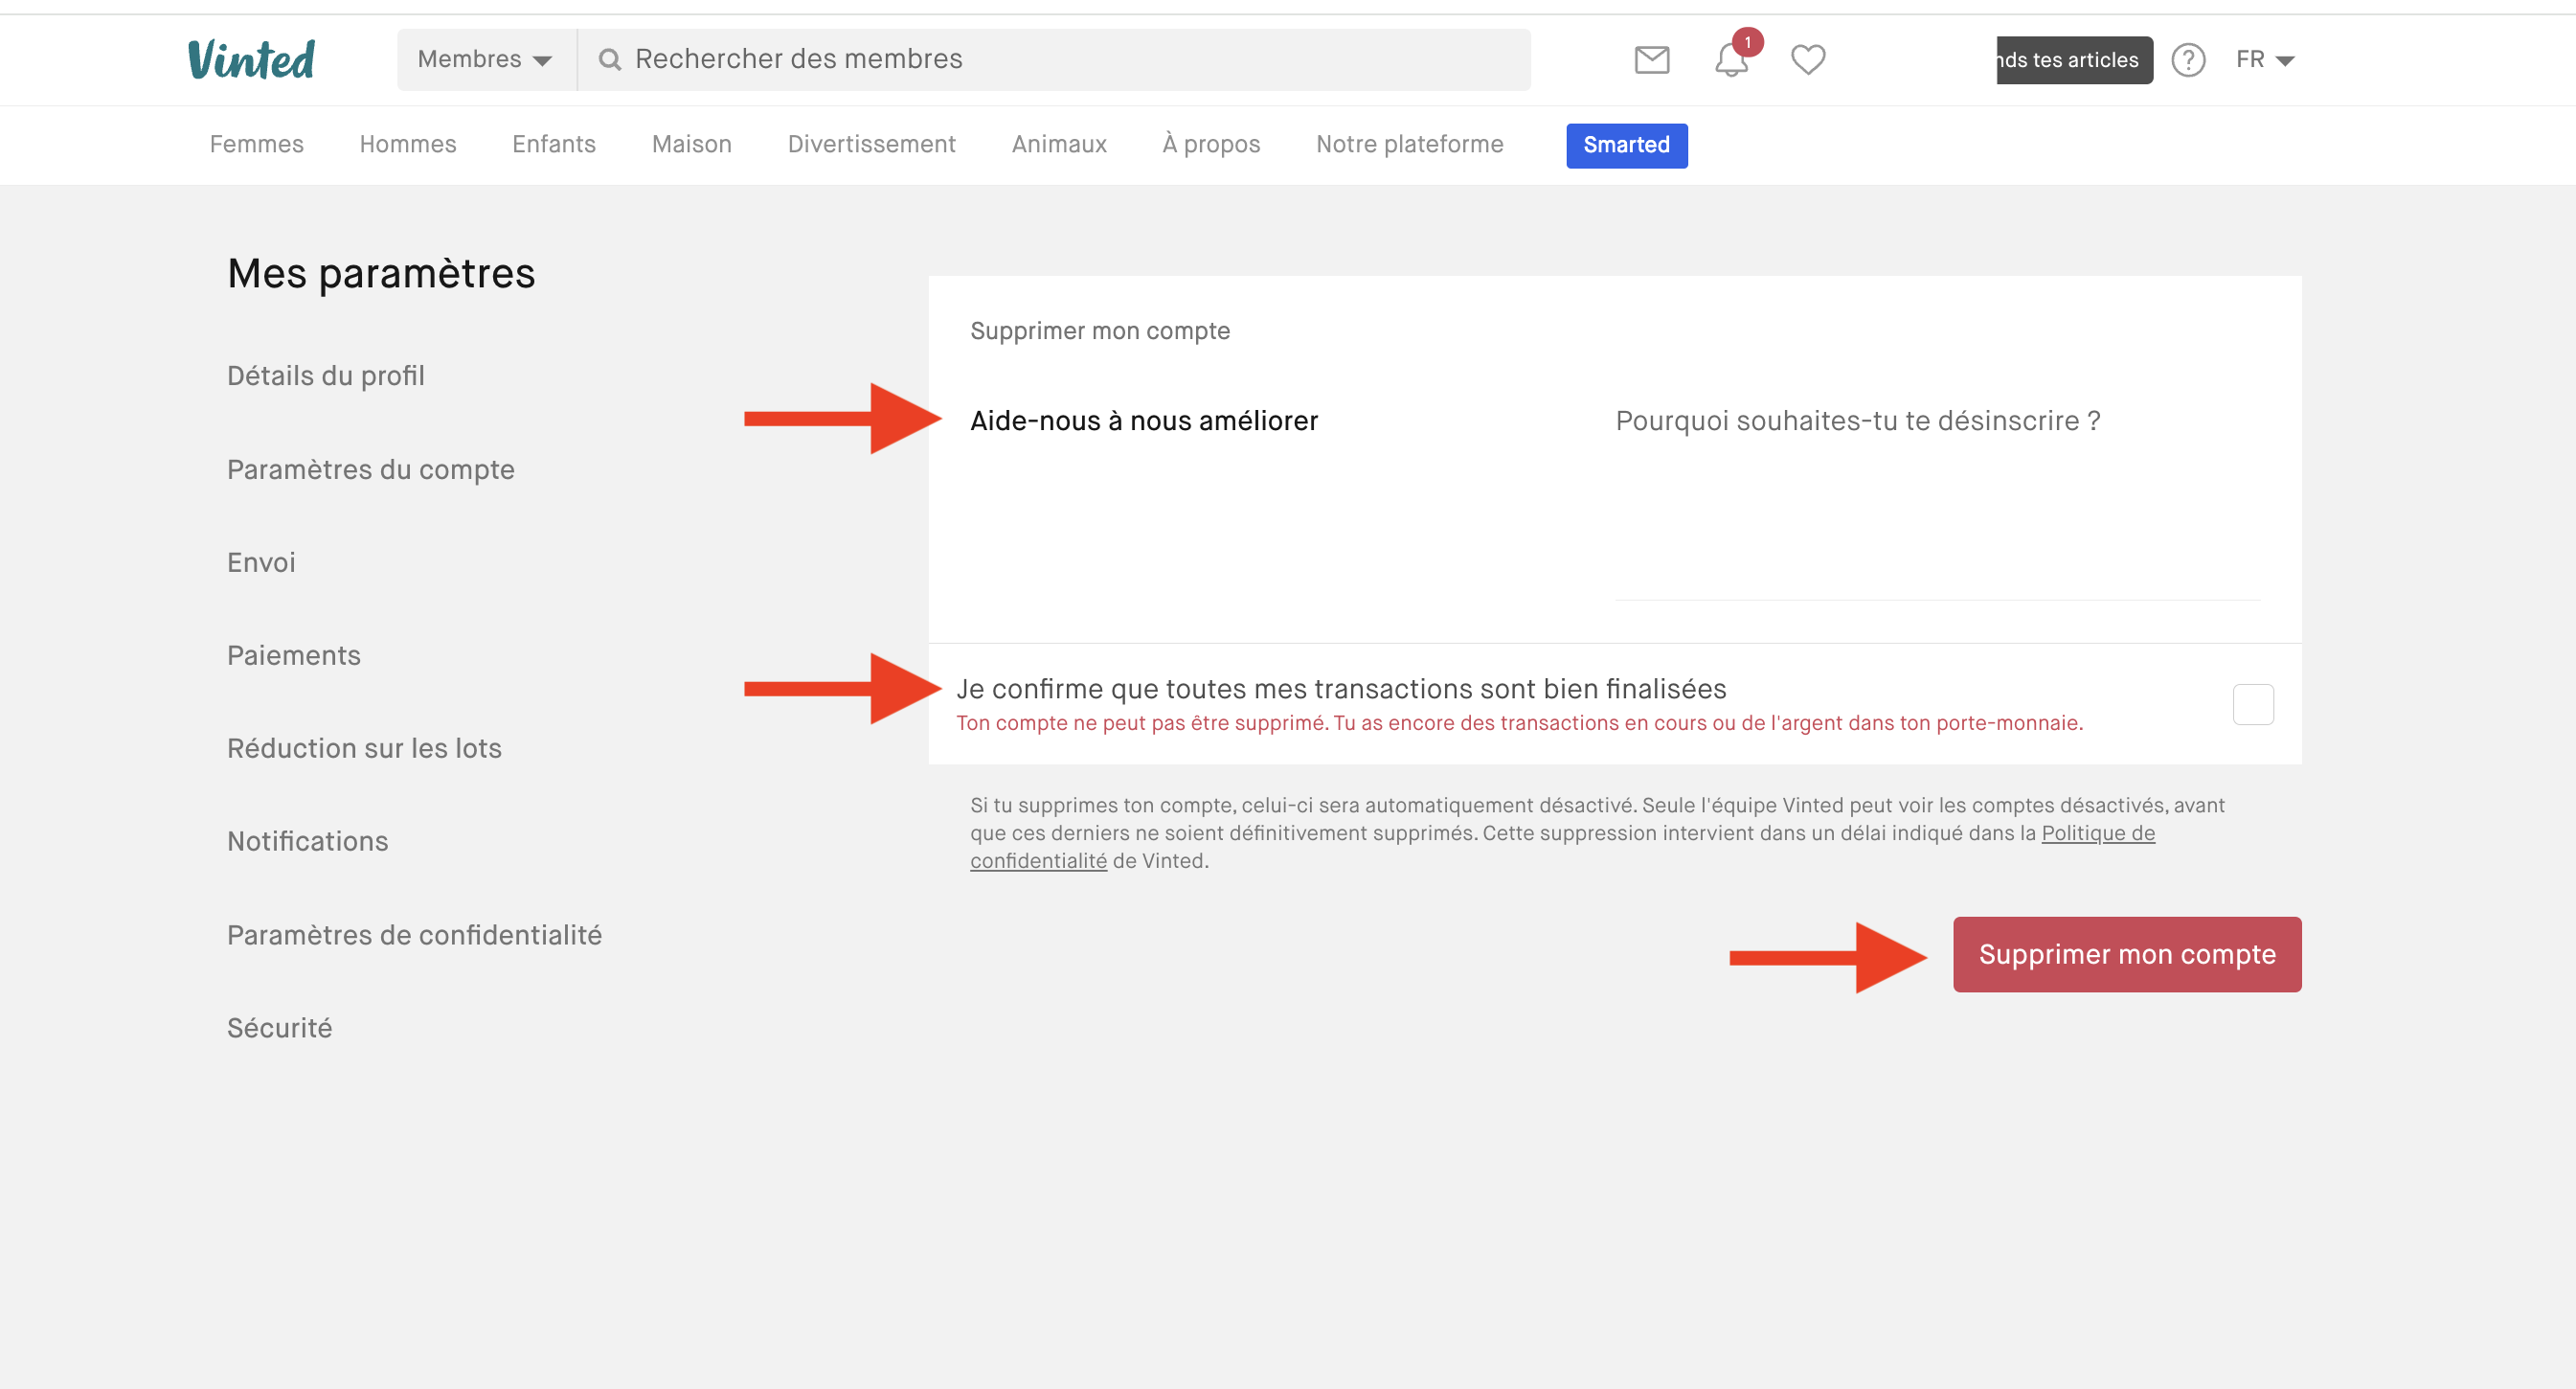Viewport: 2576px width, 1389px height.
Task: Click the Vends tes articles button
Action: pyautogui.click(x=2073, y=60)
